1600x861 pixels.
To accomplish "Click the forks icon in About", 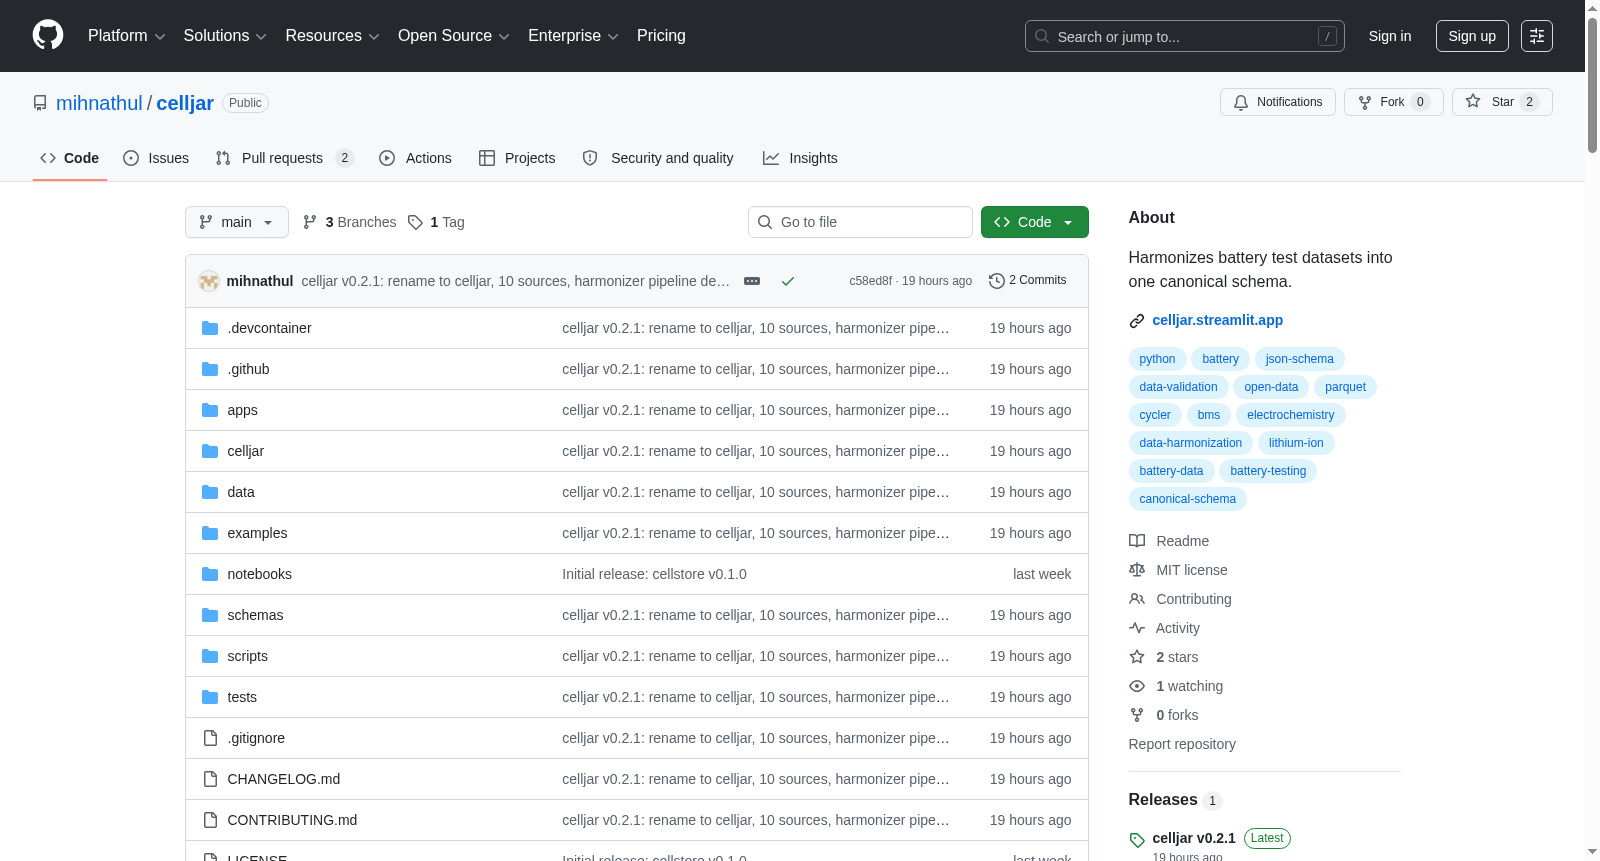I will (x=1137, y=715).
